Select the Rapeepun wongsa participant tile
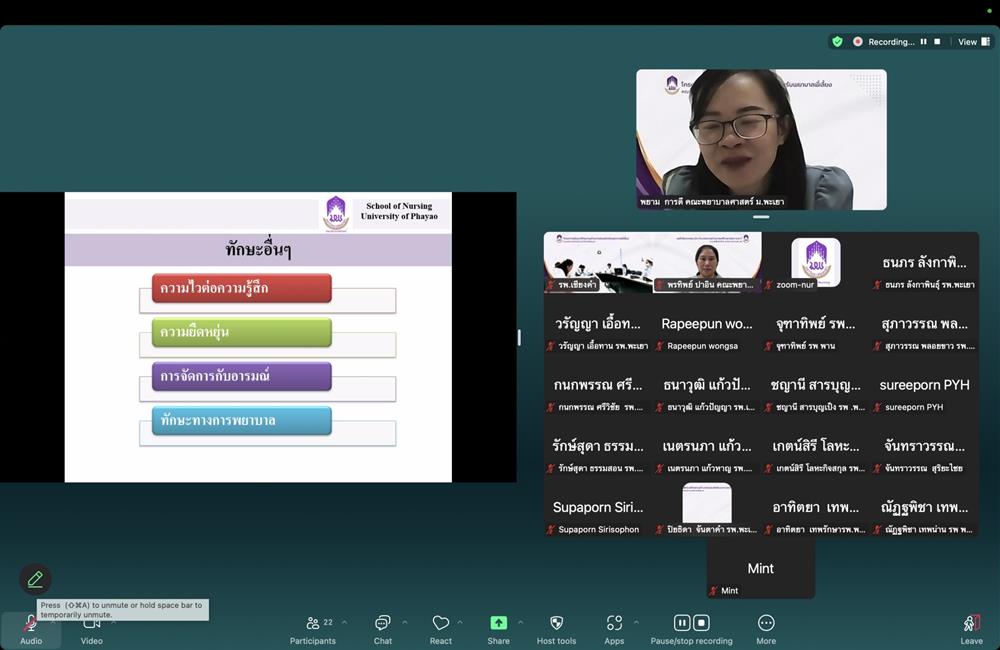This screenshot has height=650, width=1000. 707,333
